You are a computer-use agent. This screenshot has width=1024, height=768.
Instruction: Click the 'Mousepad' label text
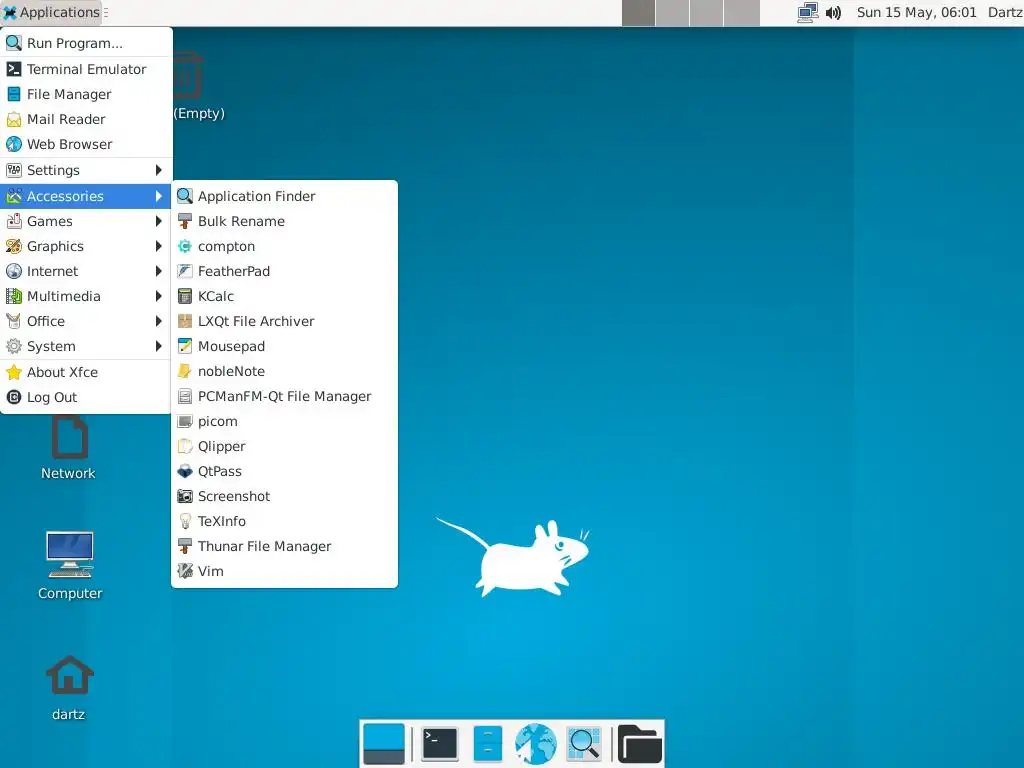[x=231, y=346]
